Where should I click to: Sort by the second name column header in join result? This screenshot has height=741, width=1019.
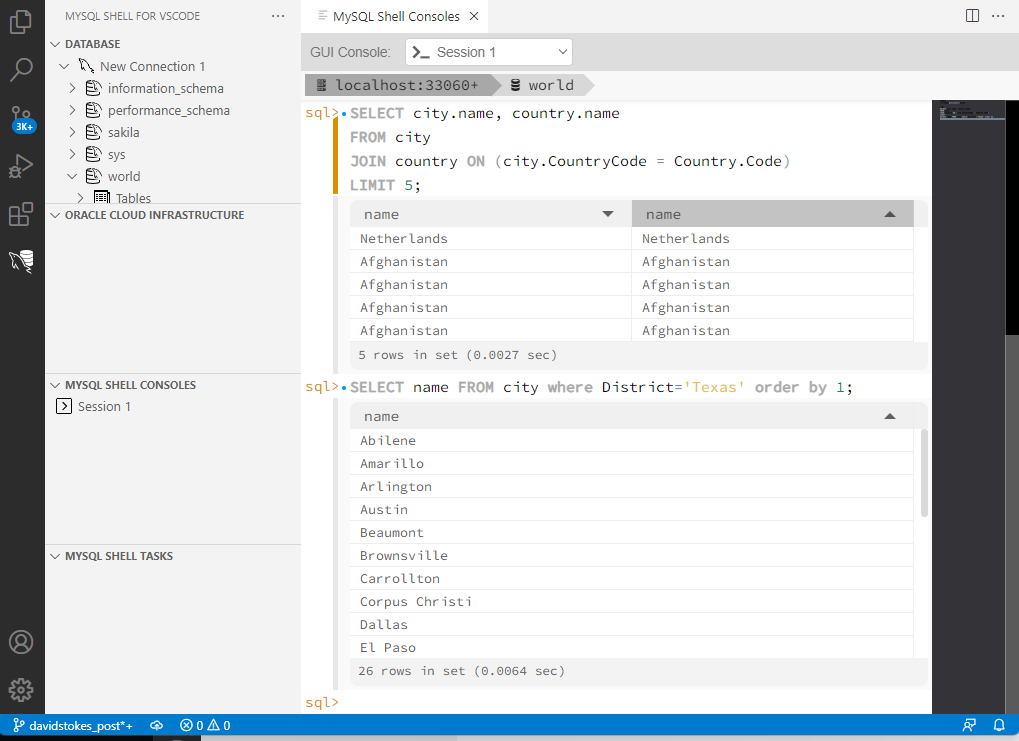tap(773, 214)
